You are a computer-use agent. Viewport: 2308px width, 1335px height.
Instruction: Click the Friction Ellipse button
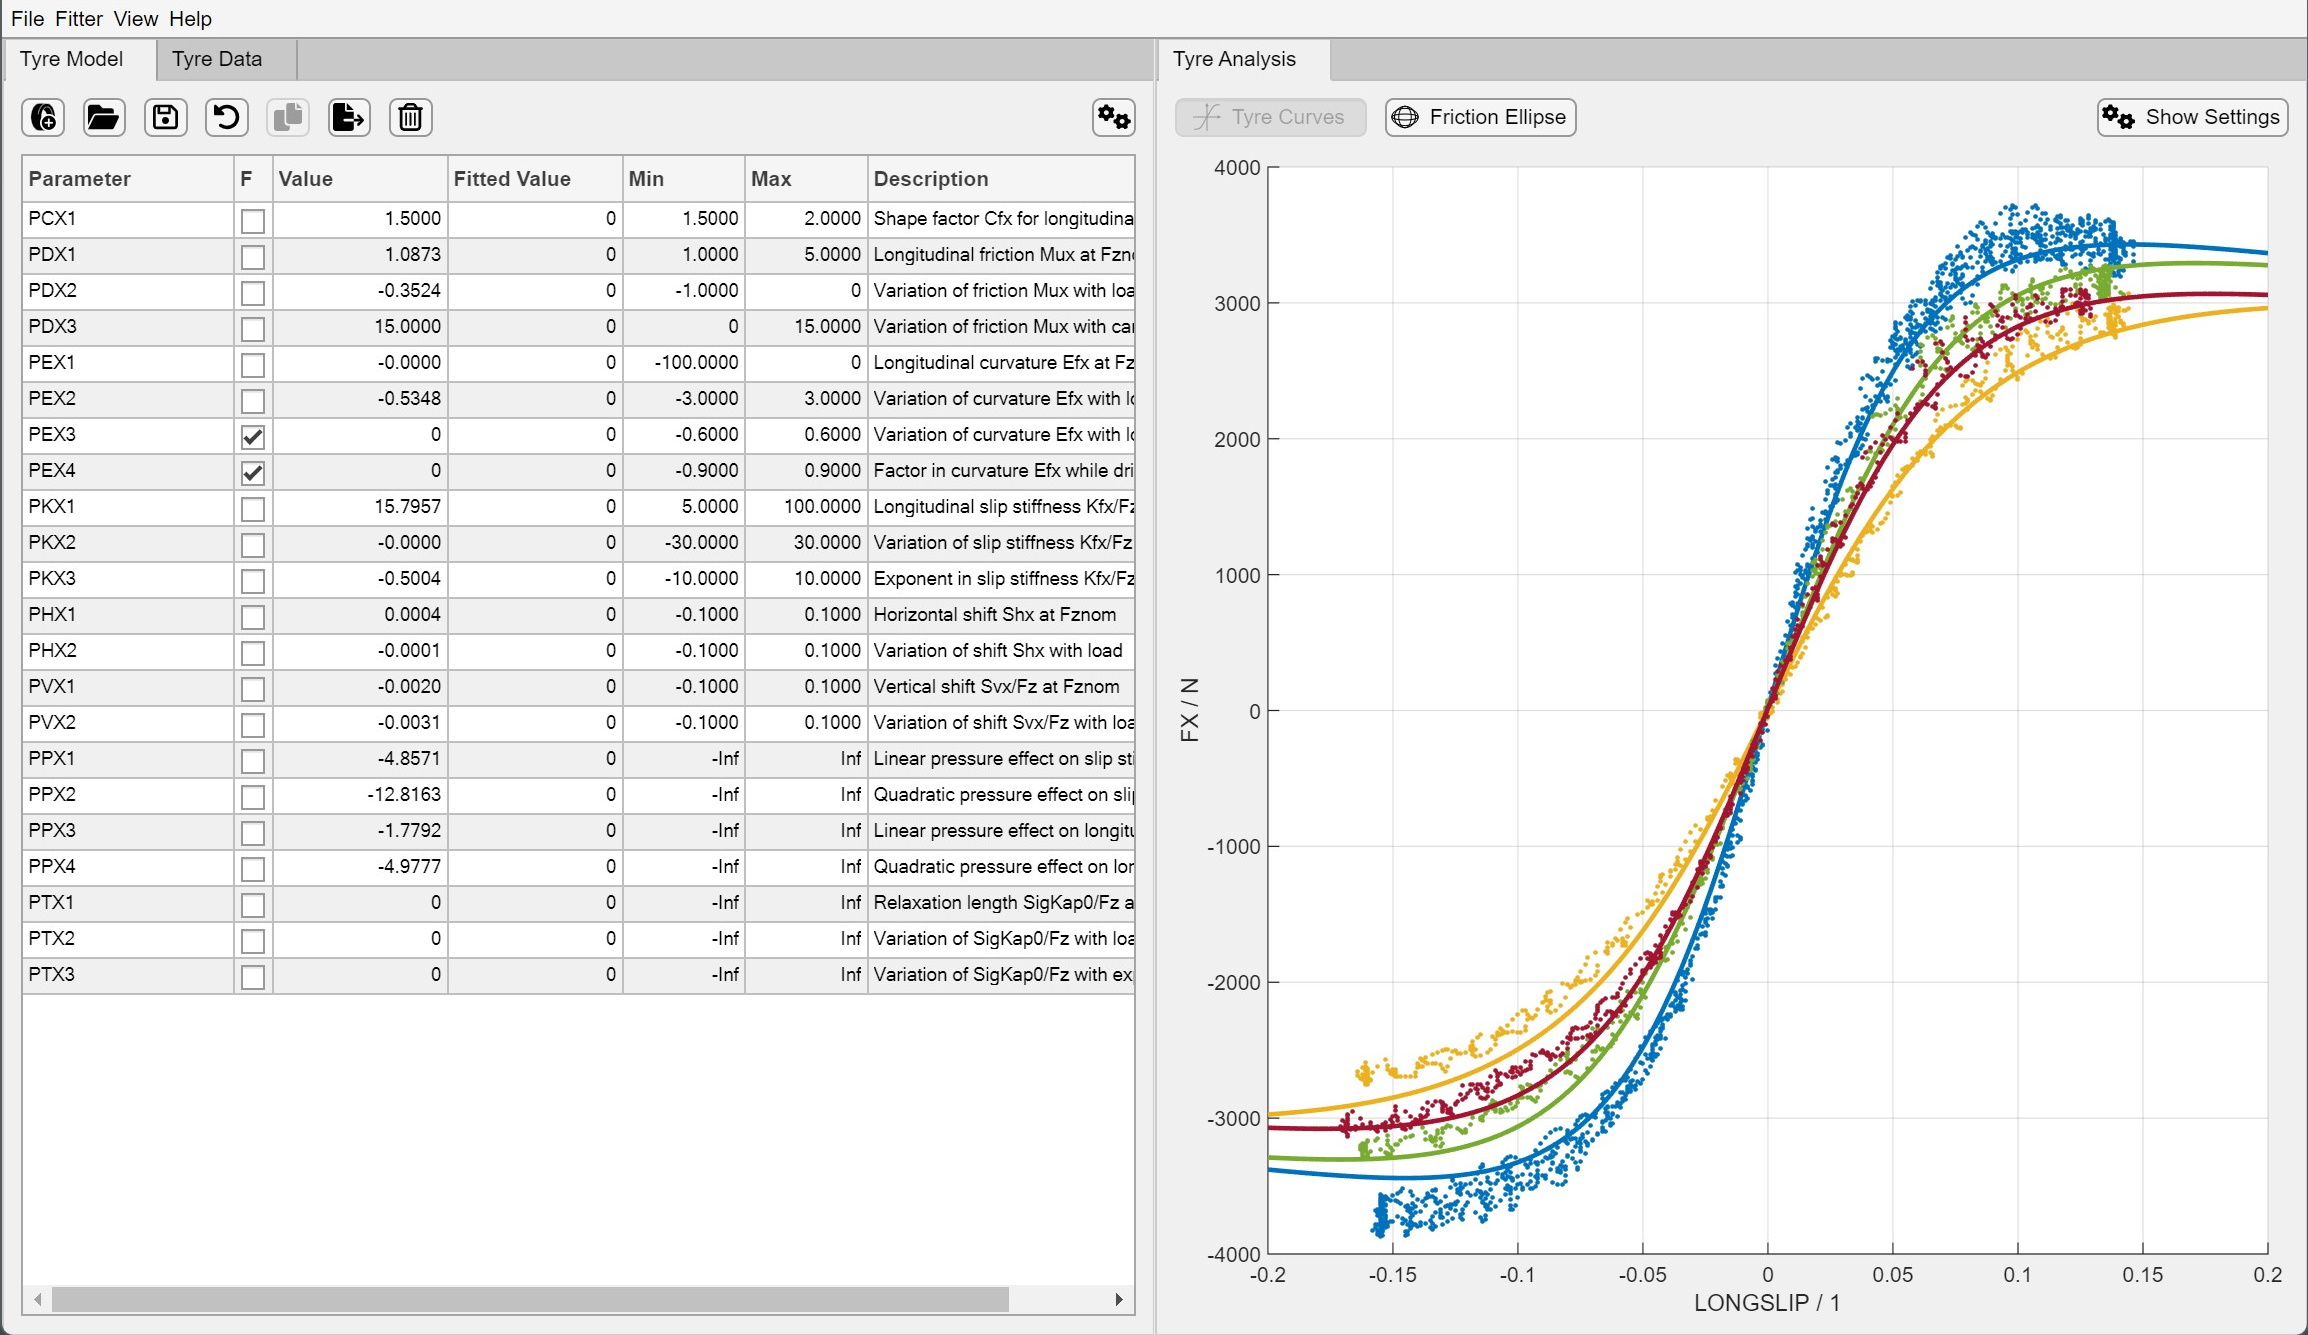[x=1480, y=117]
